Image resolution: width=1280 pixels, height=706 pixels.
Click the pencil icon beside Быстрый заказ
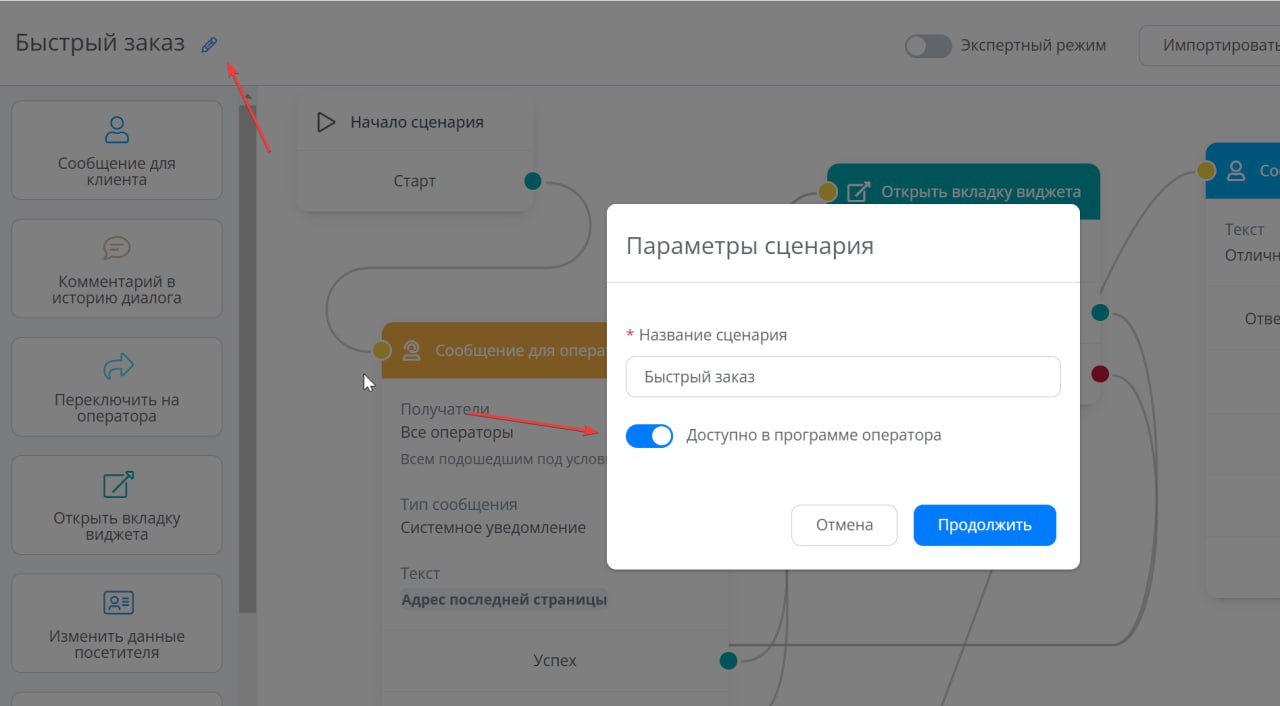[209, 44]
